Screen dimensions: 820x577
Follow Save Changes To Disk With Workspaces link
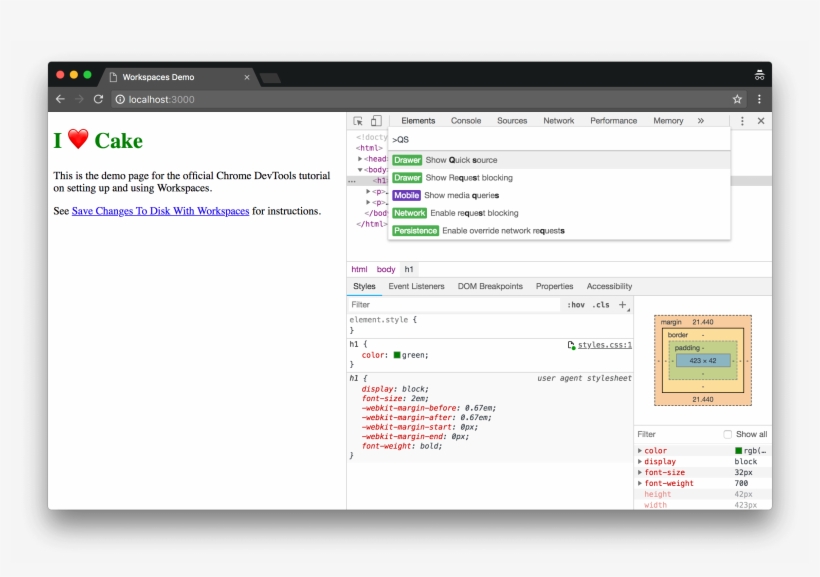tap(160, 211)
